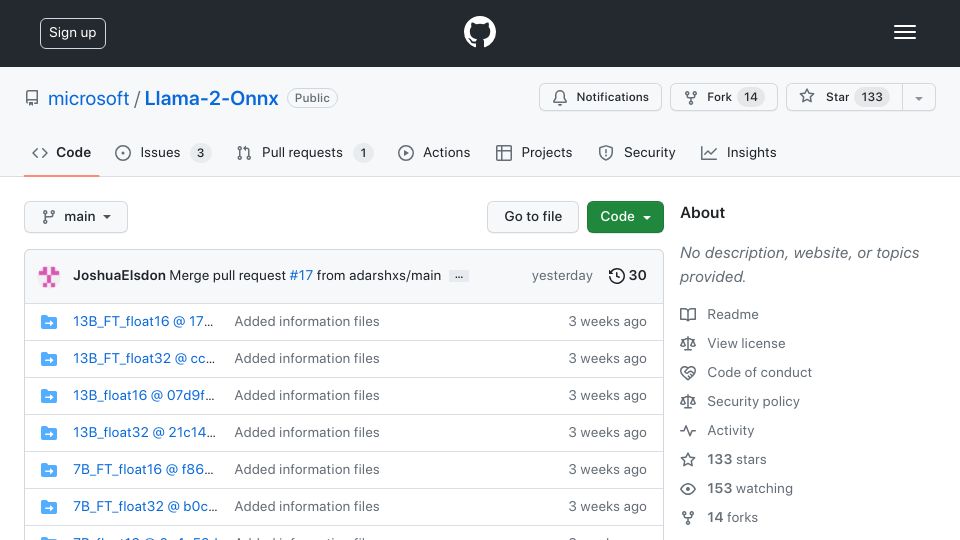The height and width of the screenshot is (540, 960).
Task: Open the Insights tab
Action: (738, 152)
